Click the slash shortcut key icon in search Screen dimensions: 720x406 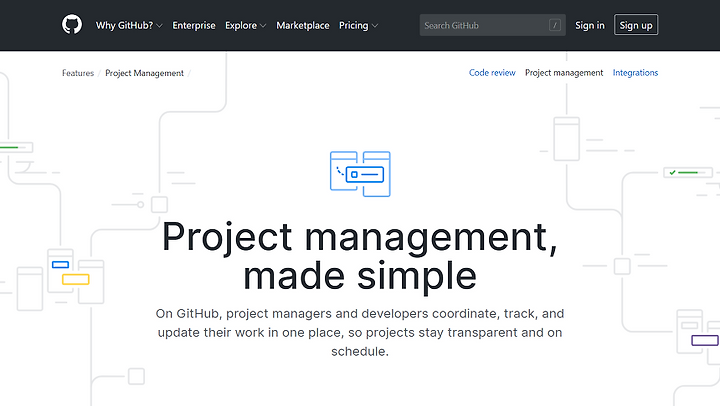tap(555, 25)
